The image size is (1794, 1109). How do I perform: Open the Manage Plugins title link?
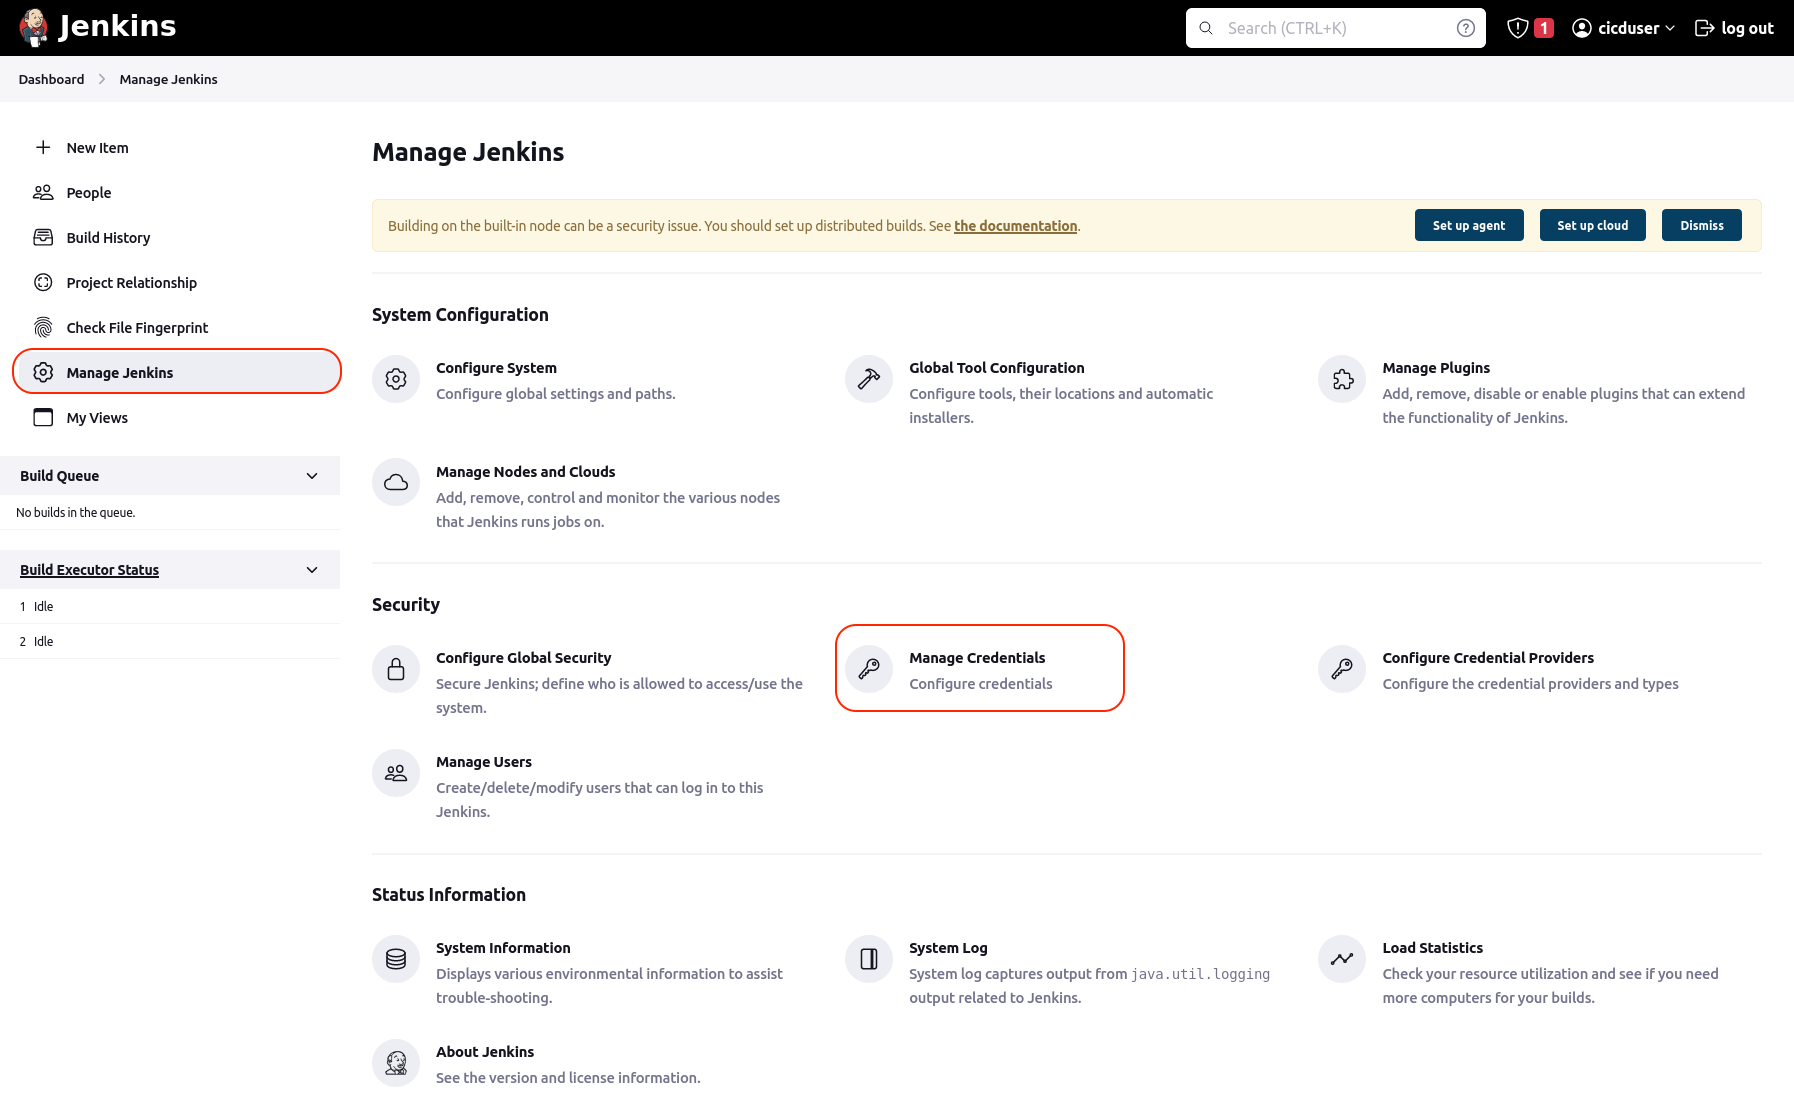1436,368
